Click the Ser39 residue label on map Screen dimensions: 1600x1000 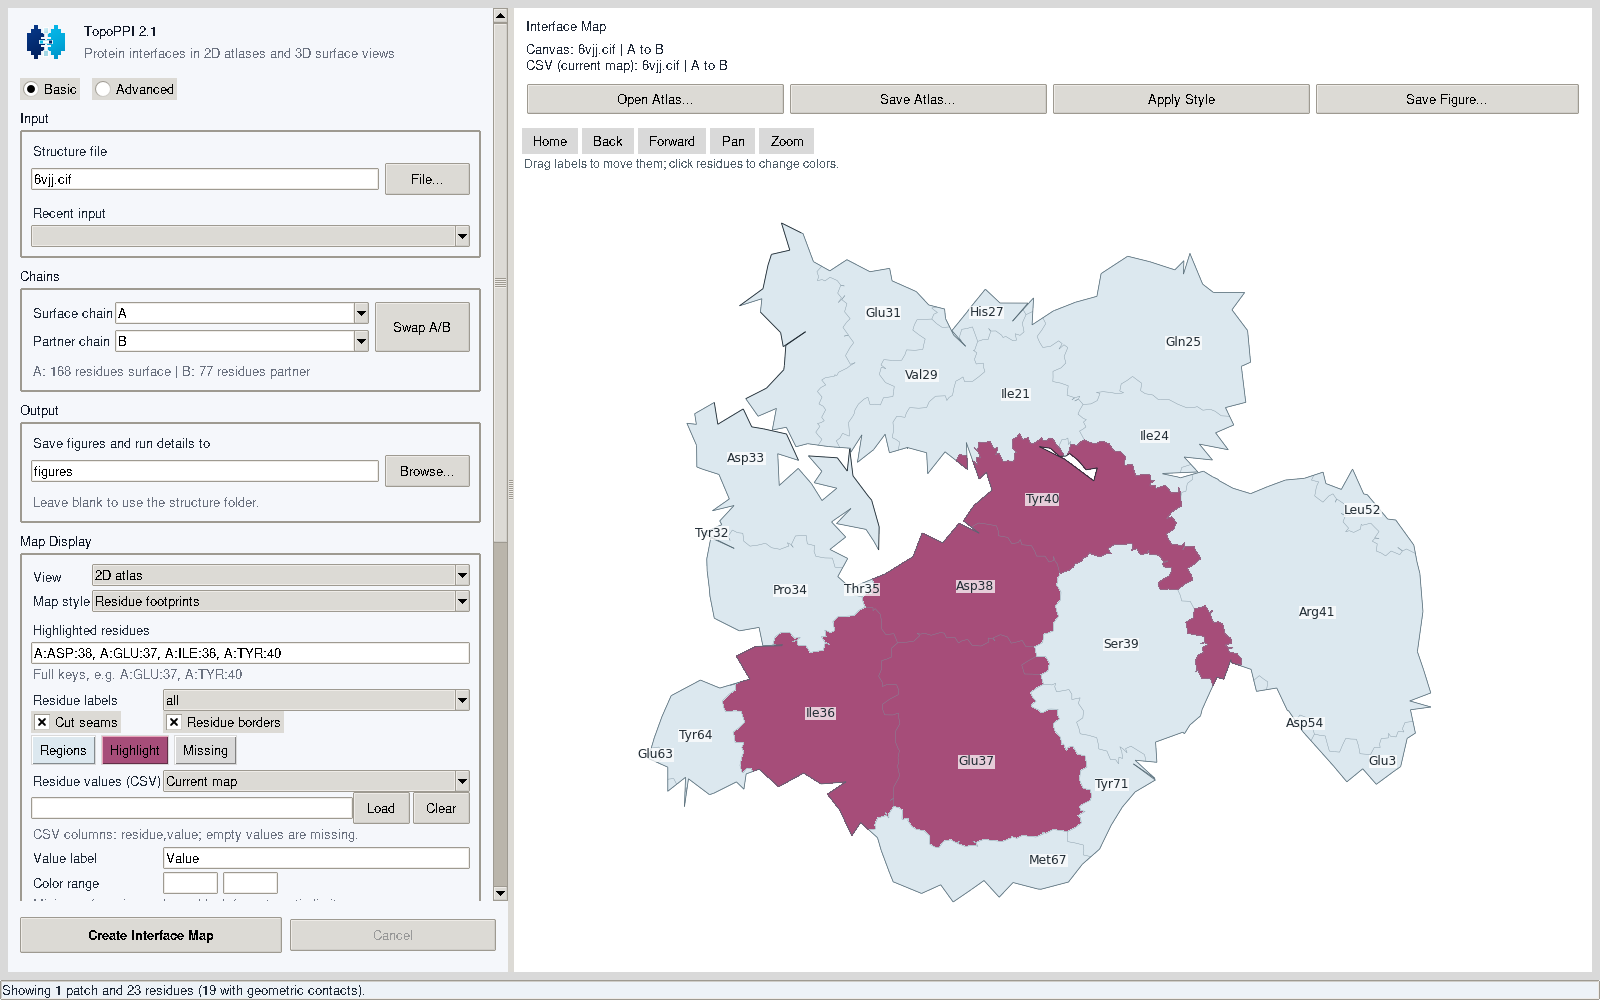[1121, 644]
